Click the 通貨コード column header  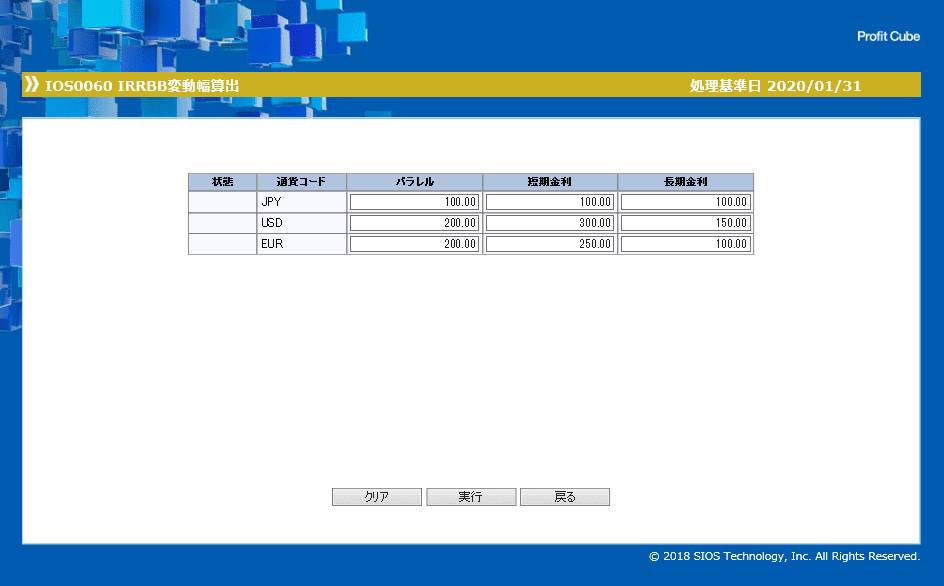(x=302, y=182)
